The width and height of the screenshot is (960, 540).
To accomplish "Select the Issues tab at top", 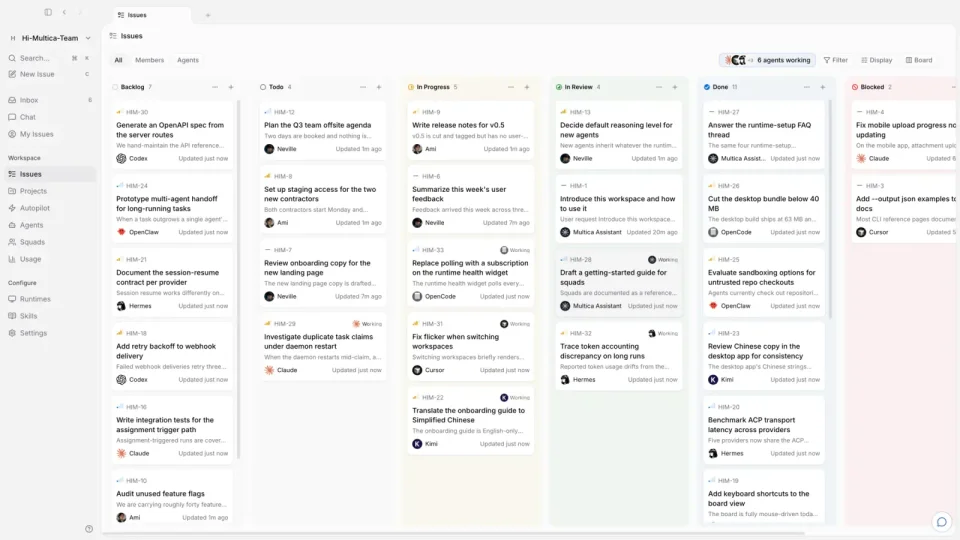I will pos(152,15).
